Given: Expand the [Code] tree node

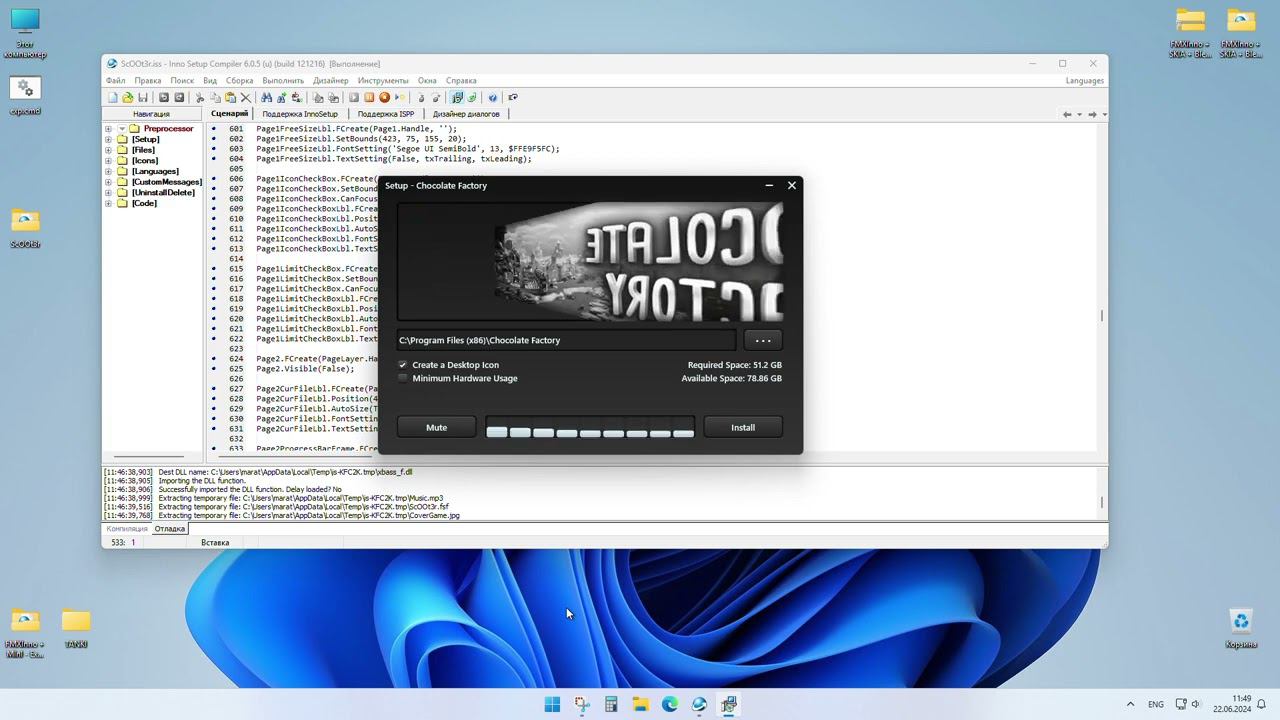Looking at the screenshot, I should click(108, 203).
